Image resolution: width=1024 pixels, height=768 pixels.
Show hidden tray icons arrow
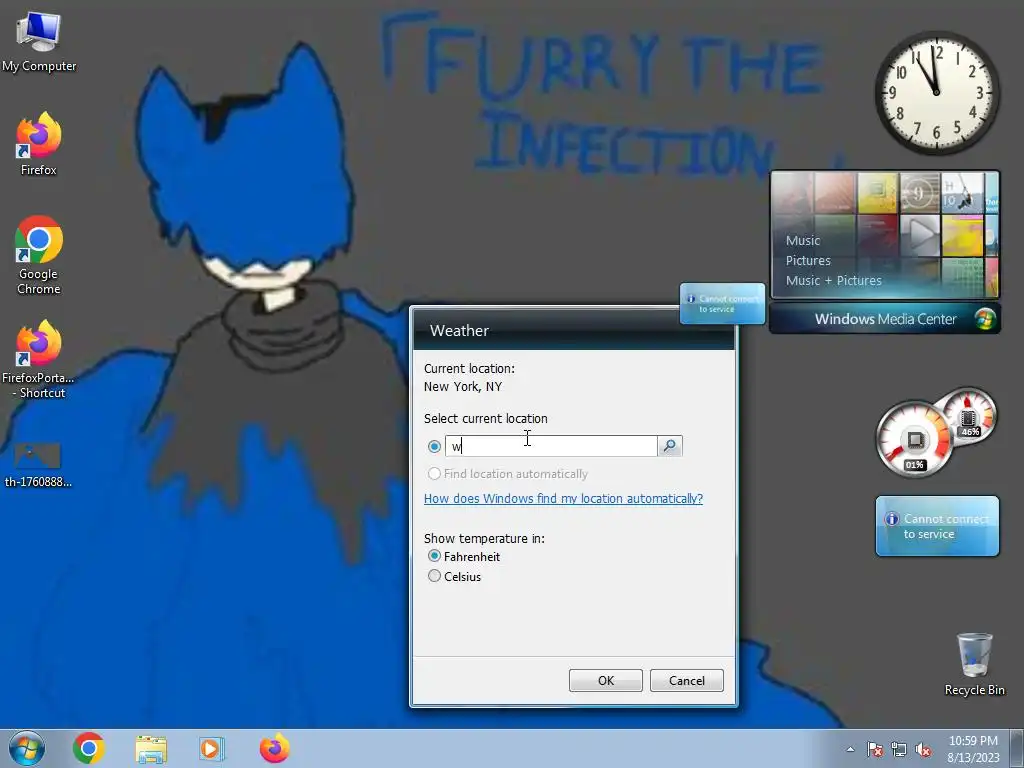(850, 749)
